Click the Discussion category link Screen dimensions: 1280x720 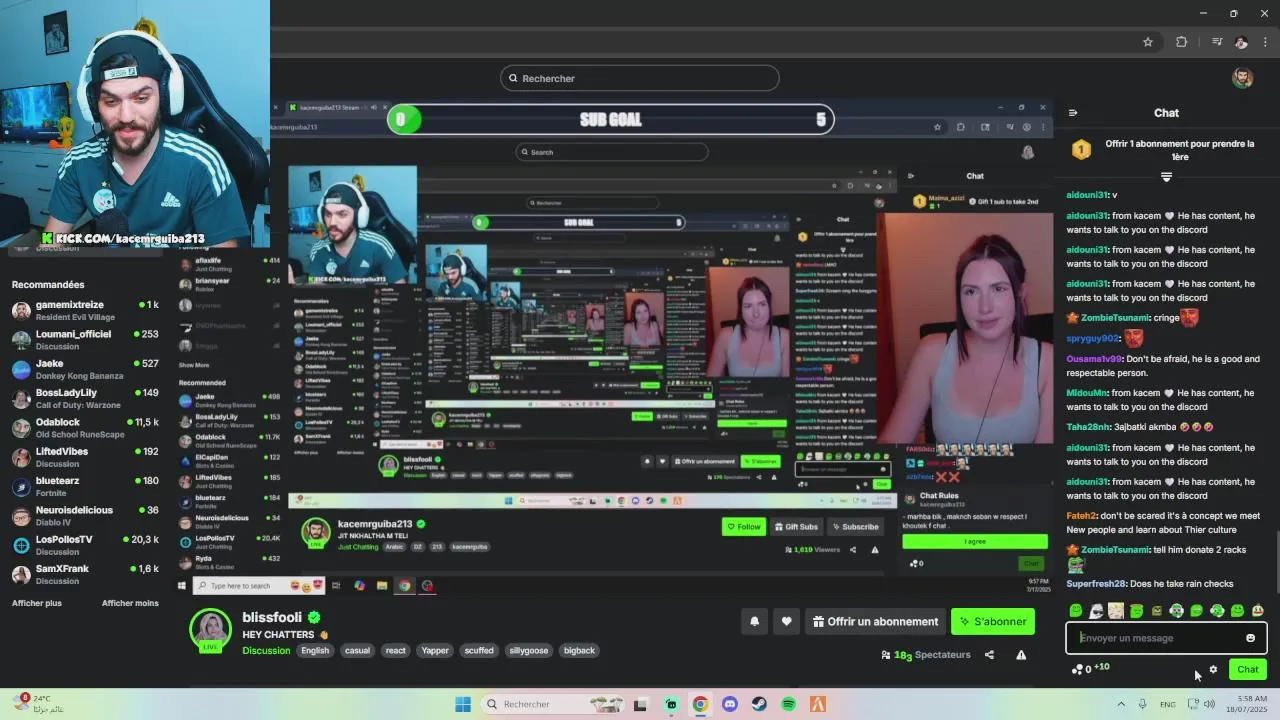[x=266, y=650]
